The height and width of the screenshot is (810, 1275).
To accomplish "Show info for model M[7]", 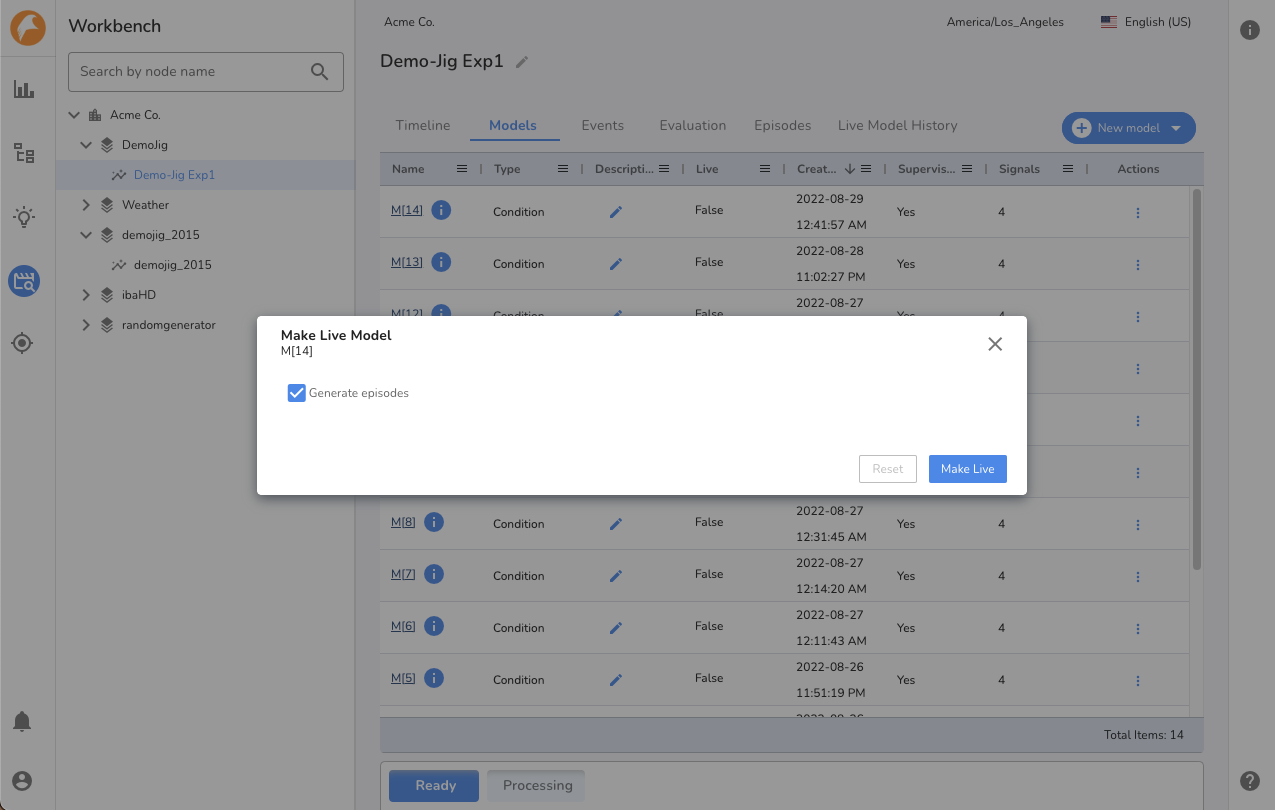I will 434,574.
